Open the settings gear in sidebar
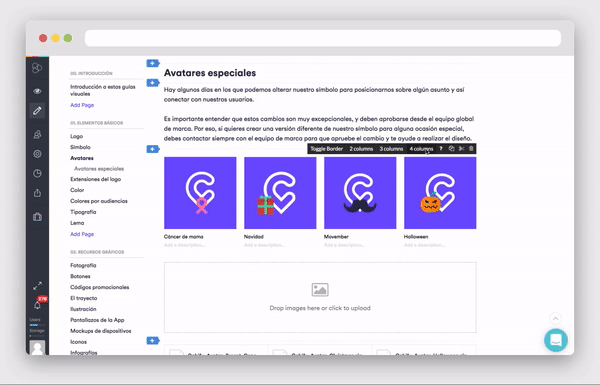This screenshot has width=600, height=385. click(37, 154)
